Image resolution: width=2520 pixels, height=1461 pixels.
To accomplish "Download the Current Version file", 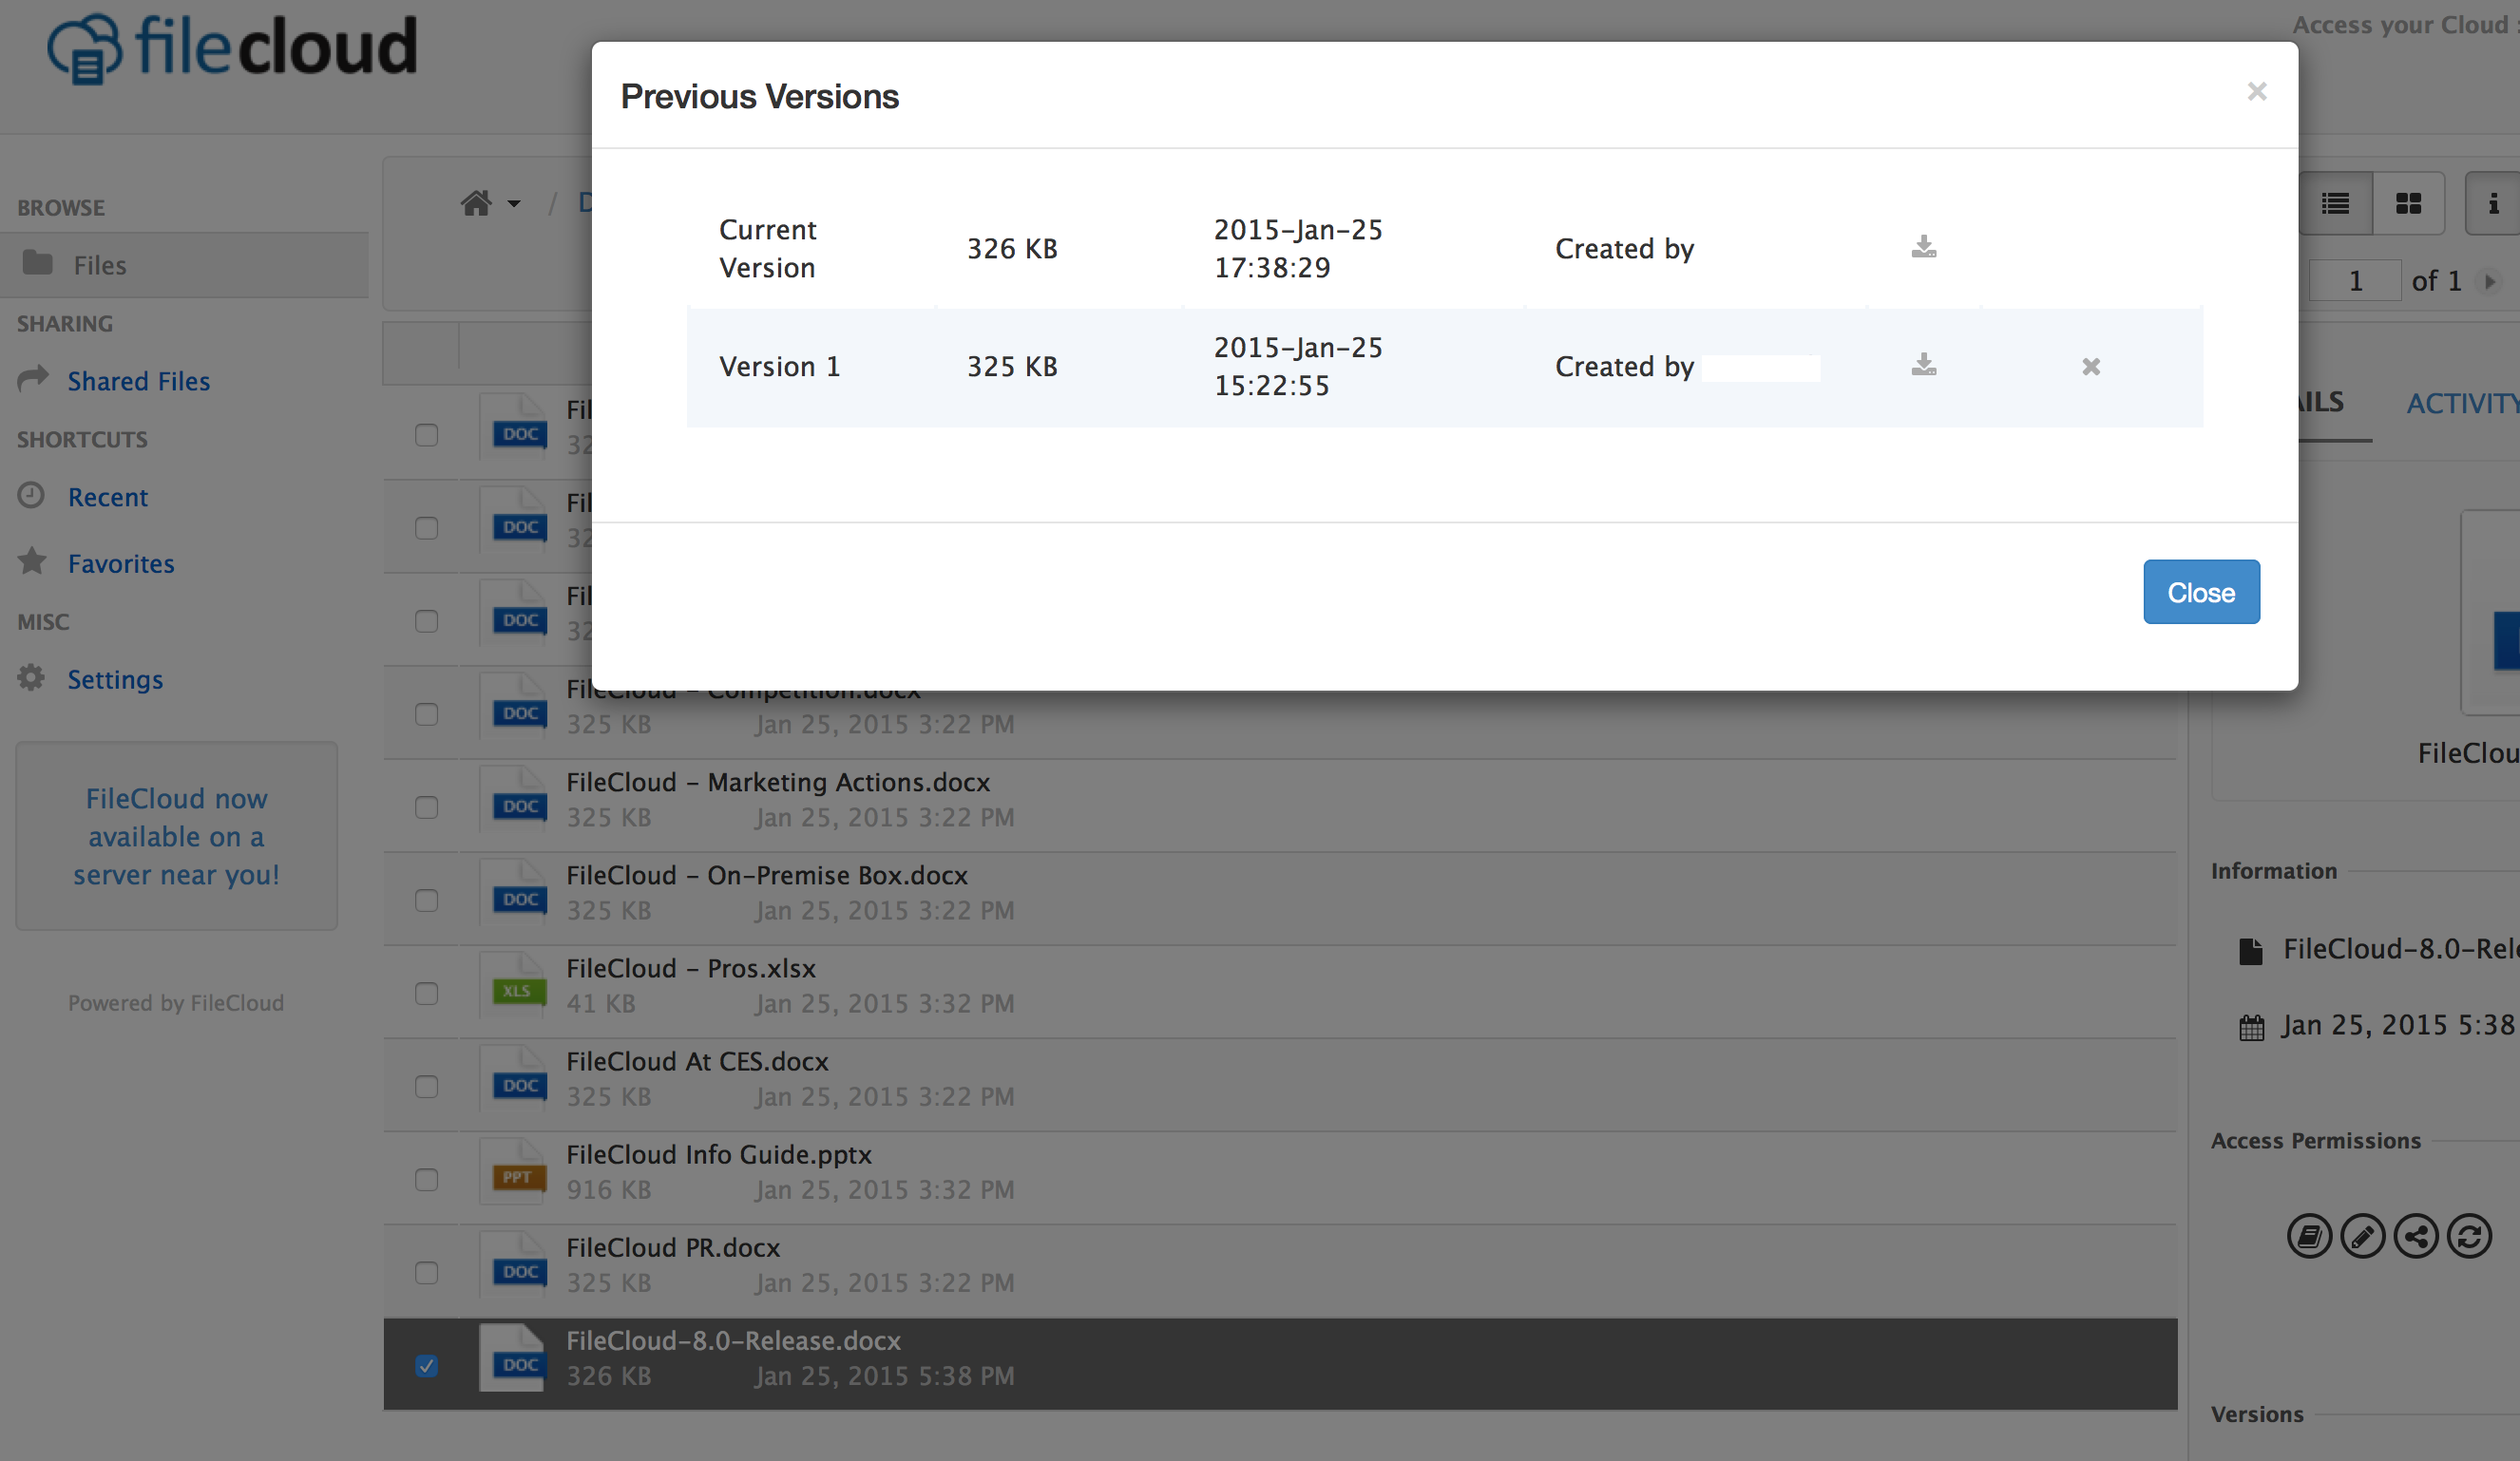I will tap(1924, 247).
